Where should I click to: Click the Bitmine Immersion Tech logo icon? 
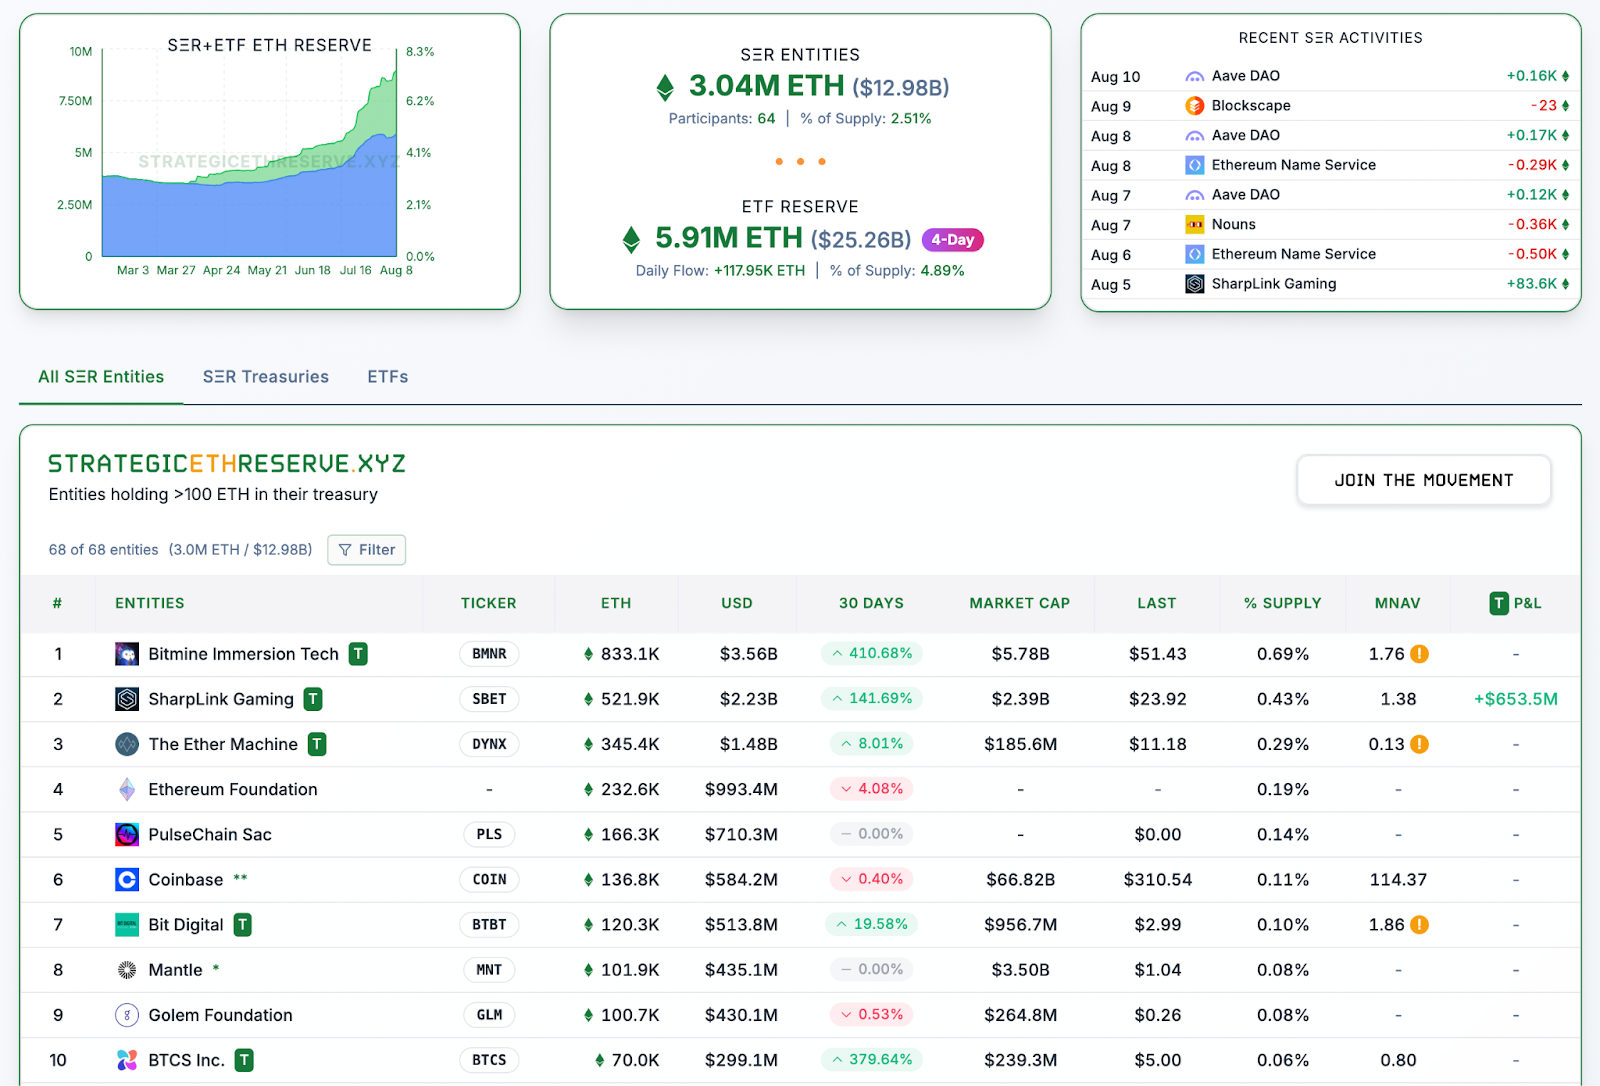click(x=127, y=654)
